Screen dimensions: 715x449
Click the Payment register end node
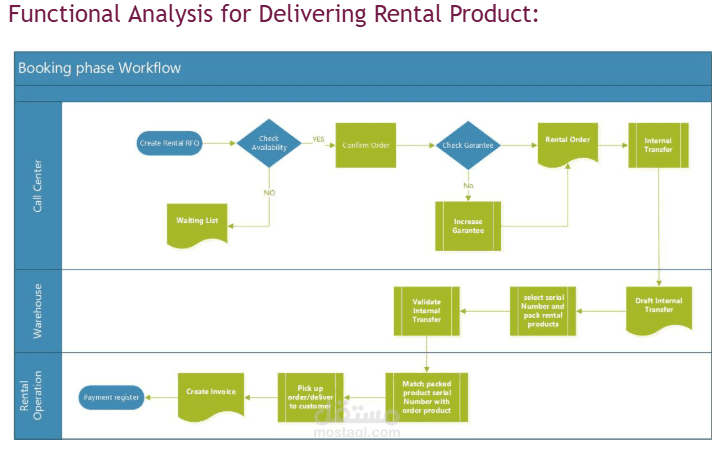(111, 397)
